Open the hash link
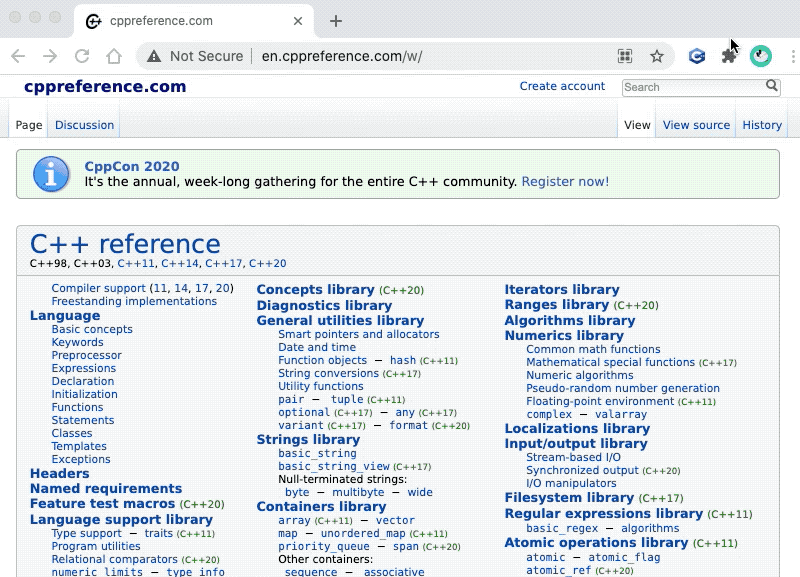The width and height of the screenshot is (800, 577). pos(403,360)
